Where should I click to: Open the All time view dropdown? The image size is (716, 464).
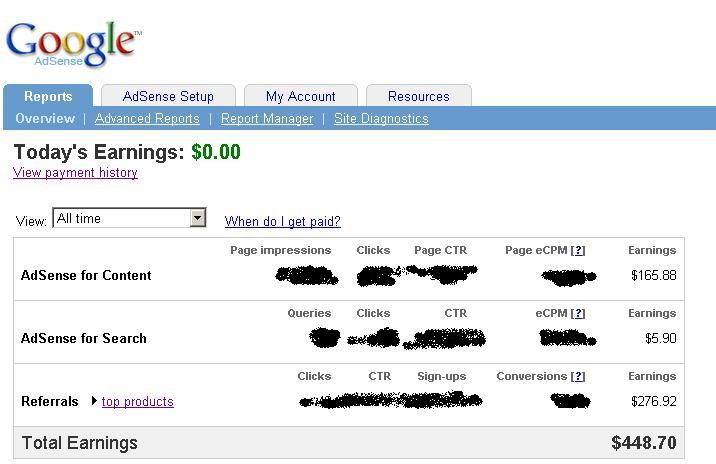[129, 218]
